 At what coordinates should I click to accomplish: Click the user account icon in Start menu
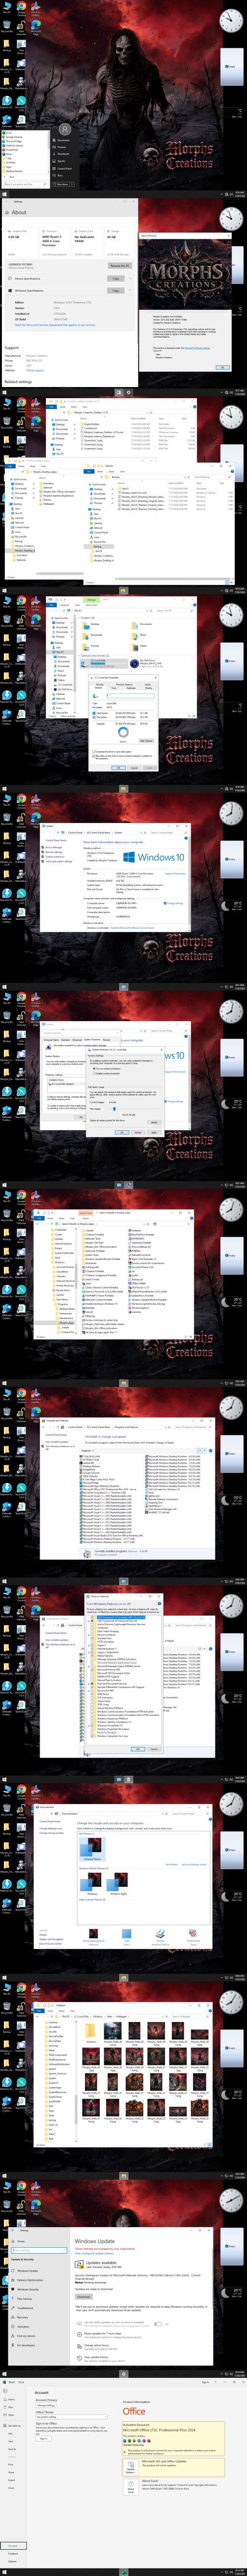coord(64,129)
